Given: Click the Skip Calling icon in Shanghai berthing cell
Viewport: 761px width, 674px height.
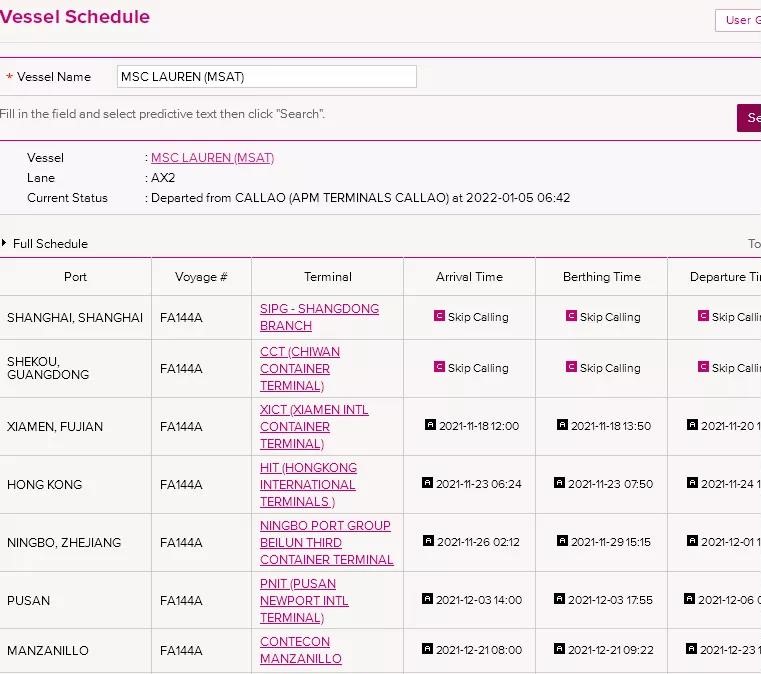Looking at the screenshot, I should 571,316.
